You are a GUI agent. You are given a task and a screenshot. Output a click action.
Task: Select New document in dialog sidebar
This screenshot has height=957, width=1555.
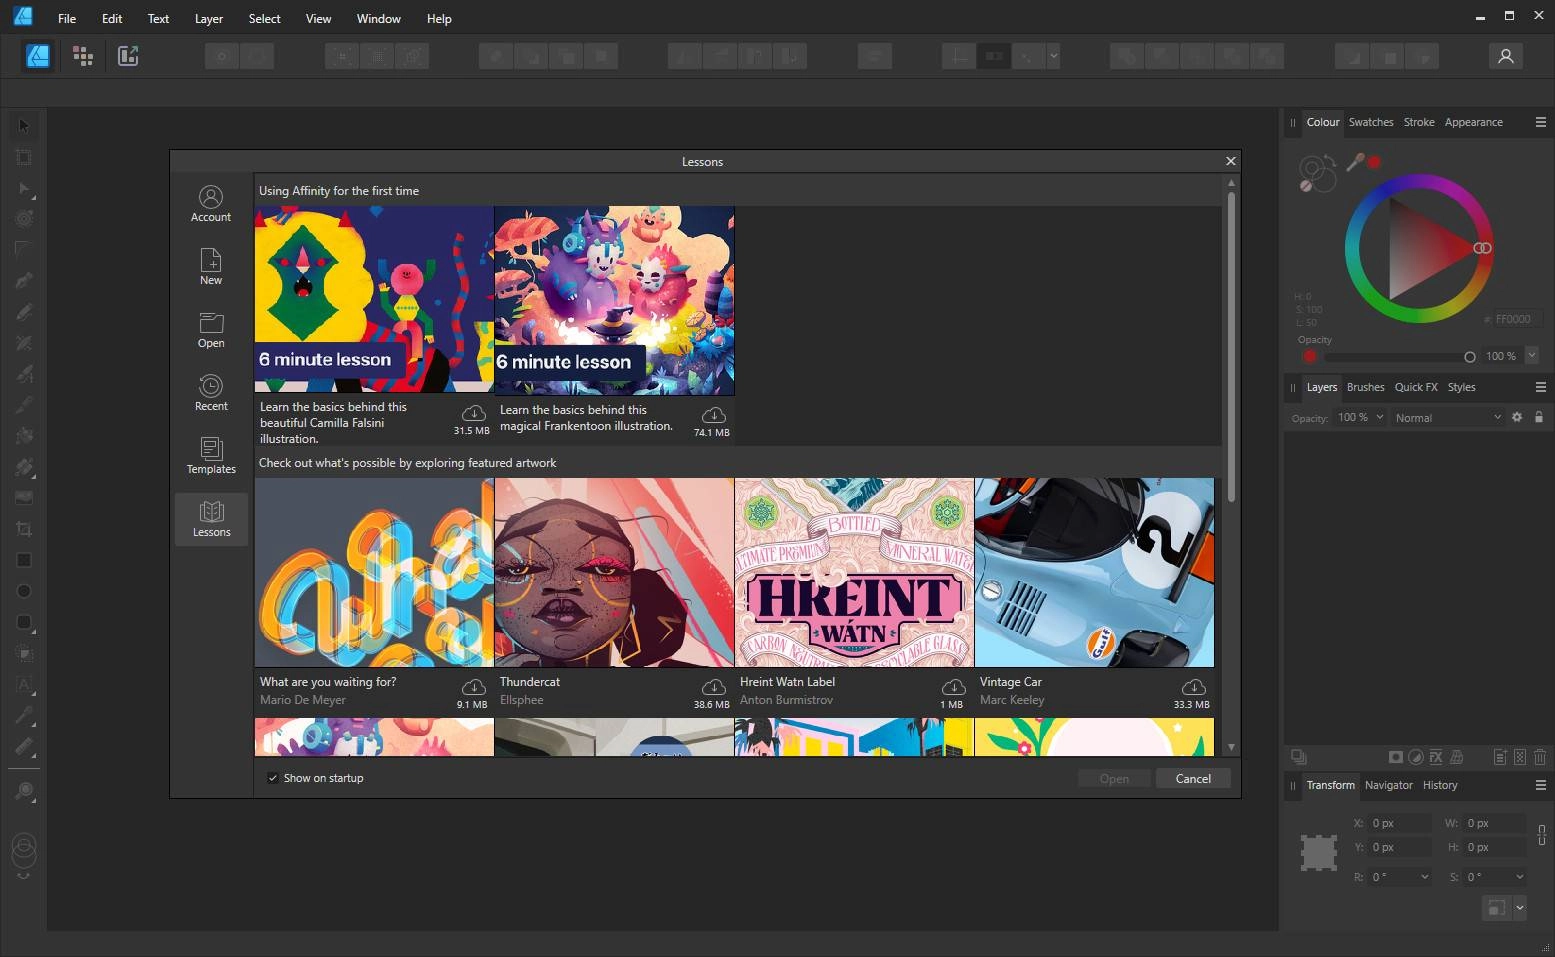click(211, 266)
